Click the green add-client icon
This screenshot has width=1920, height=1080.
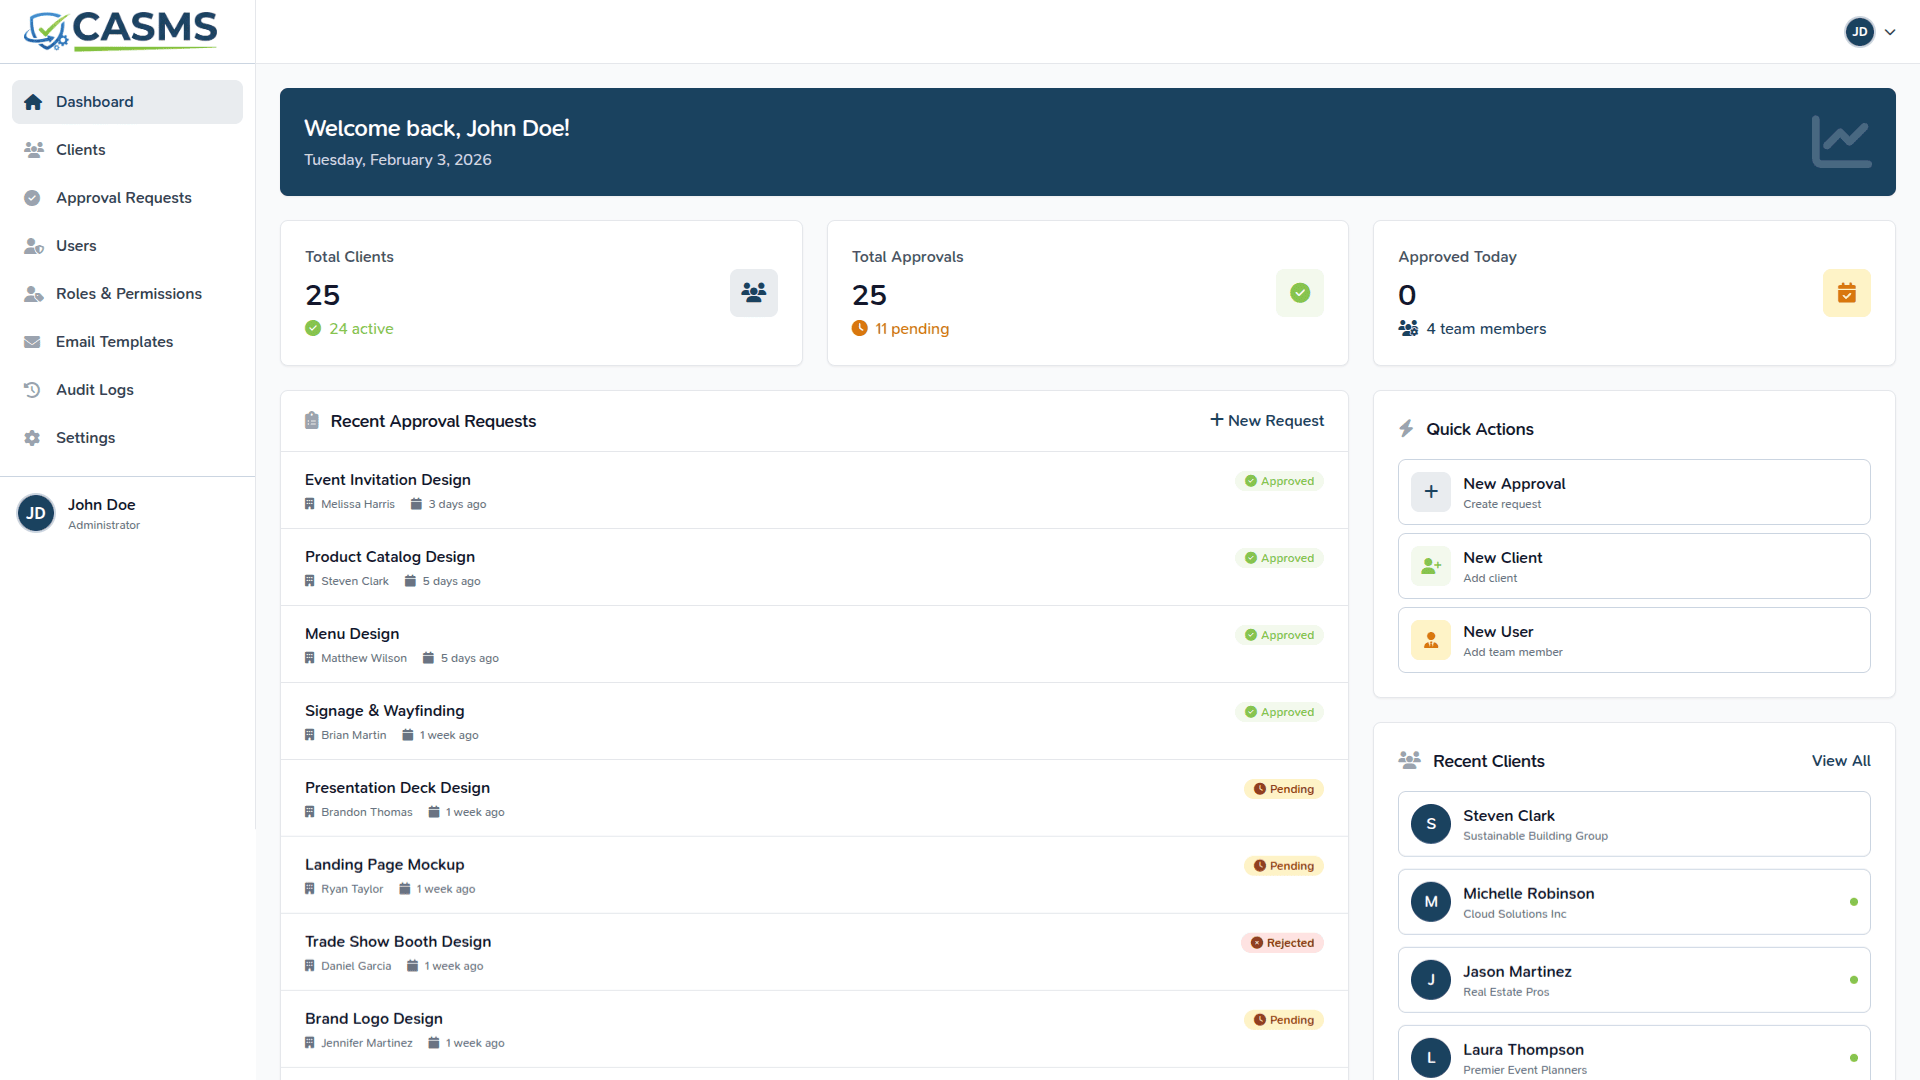click(x=1430, y=566)
